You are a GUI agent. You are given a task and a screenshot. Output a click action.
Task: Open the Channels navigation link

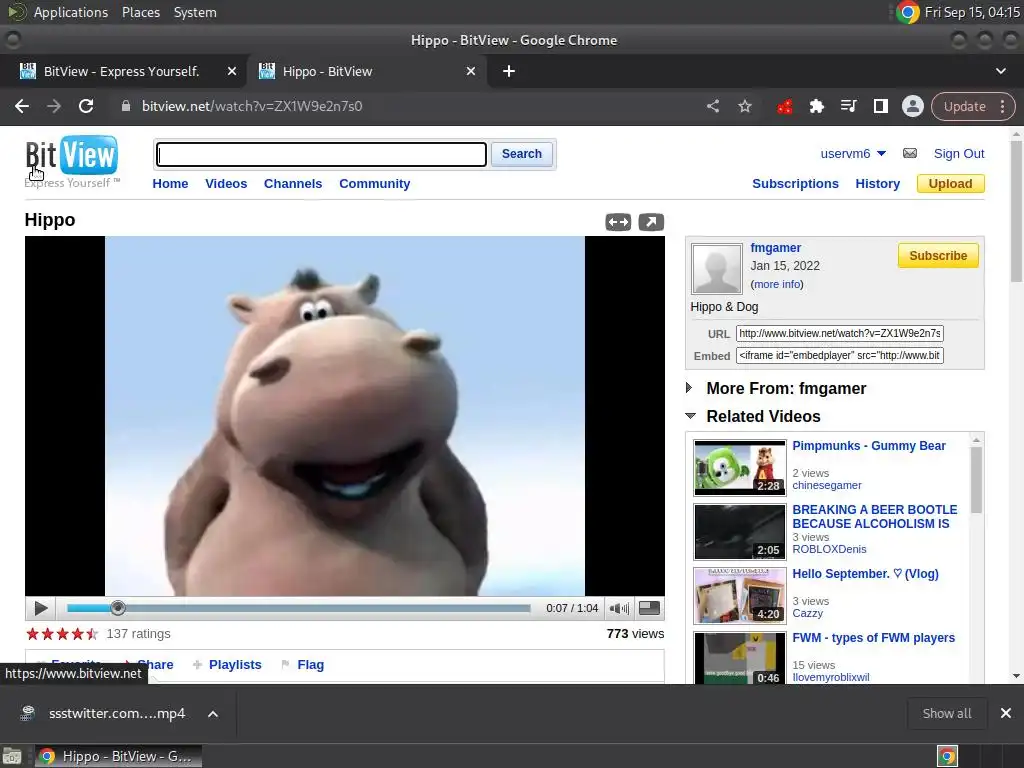tap(293, 184)
